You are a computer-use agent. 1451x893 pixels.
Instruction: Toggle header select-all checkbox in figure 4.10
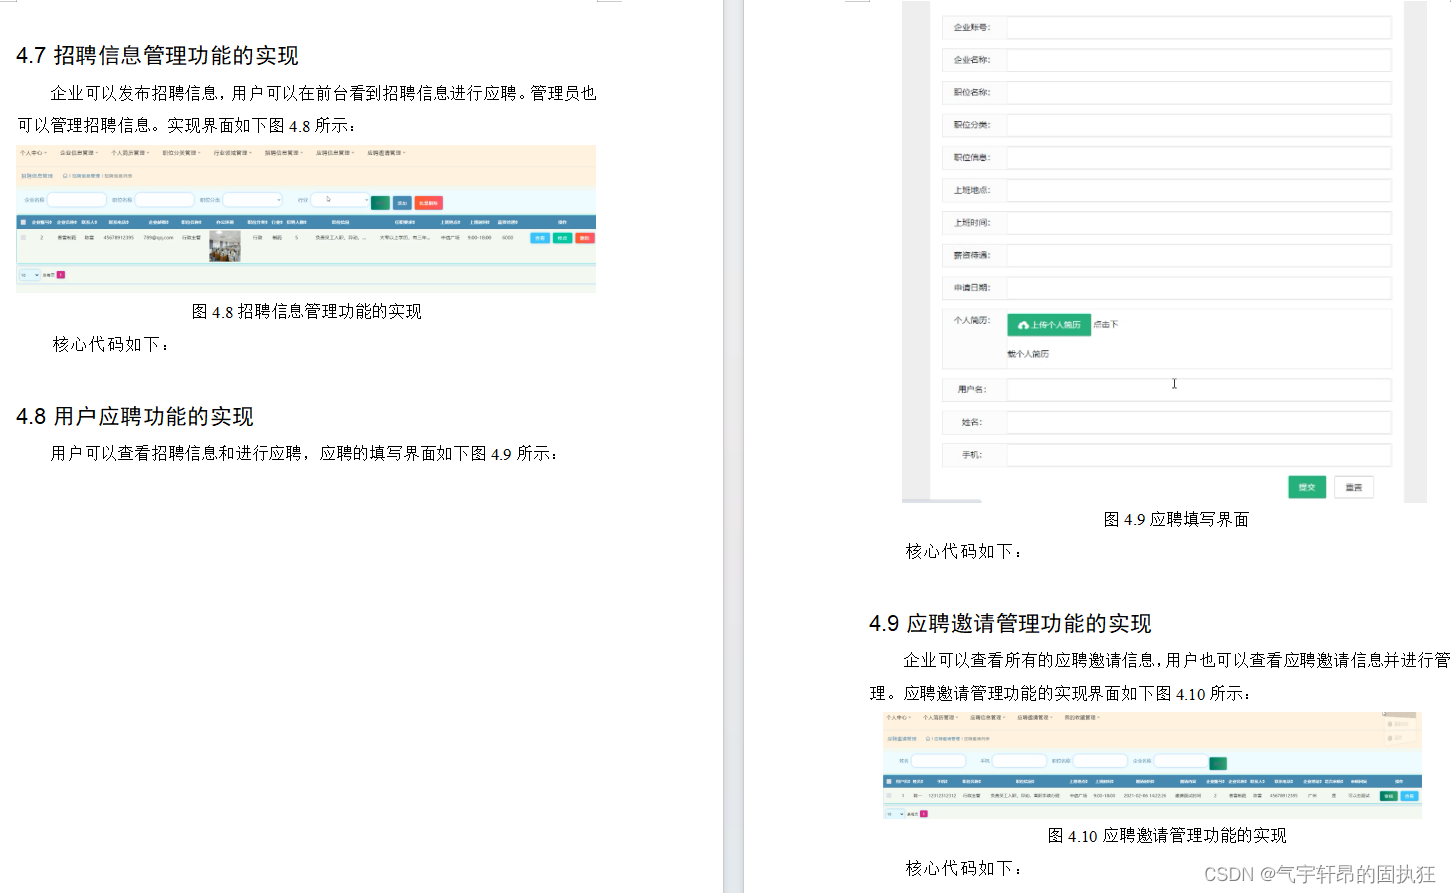[x=889, y=781]
